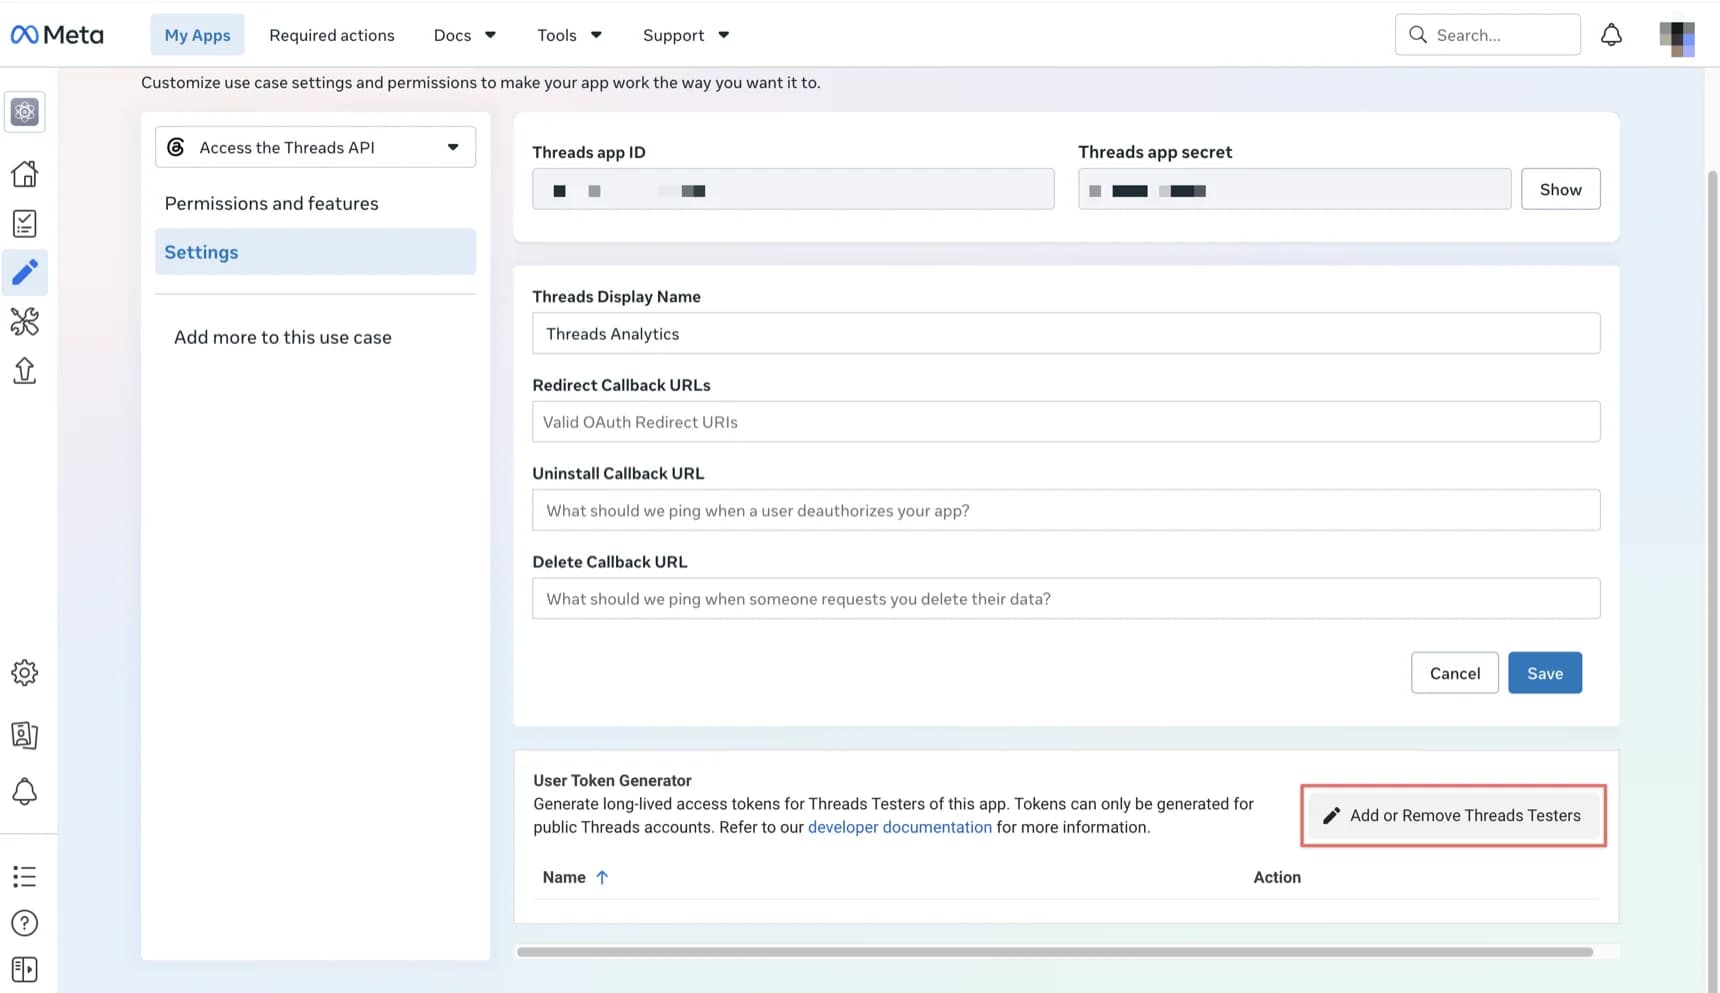Image resolution: width=1720 pixels, height=993 pixels.
Task: Go to Dashboard home icon
Action: coord(25,174)
